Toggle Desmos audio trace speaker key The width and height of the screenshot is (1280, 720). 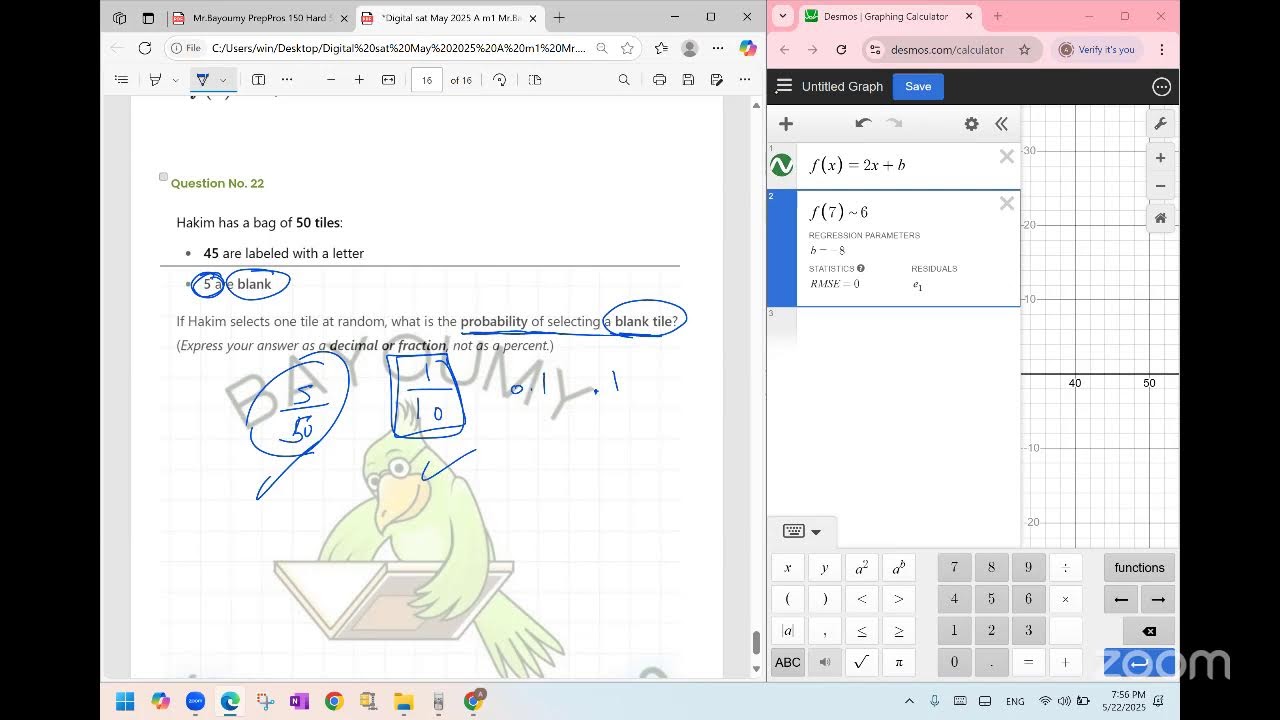point(825,662)
